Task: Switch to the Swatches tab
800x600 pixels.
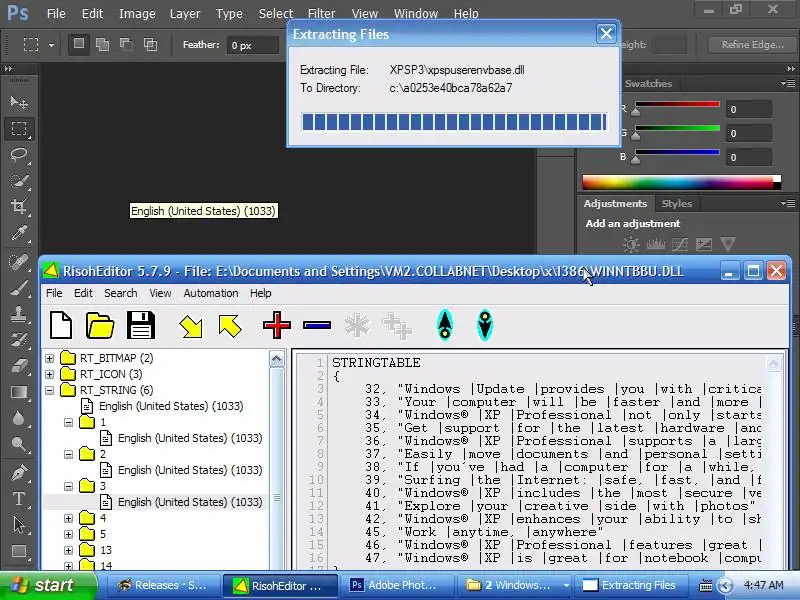Action: coord(648,84)
